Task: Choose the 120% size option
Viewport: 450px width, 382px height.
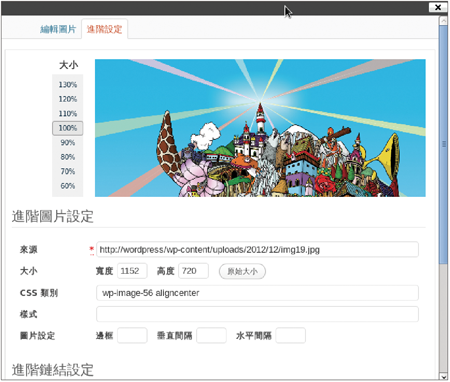Action: click(68, 99)
